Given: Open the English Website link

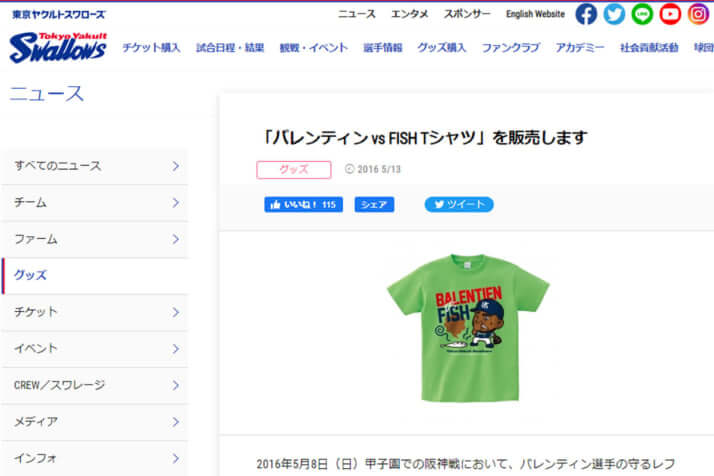Looking at the screenshot, I should (x=536, y=14).
